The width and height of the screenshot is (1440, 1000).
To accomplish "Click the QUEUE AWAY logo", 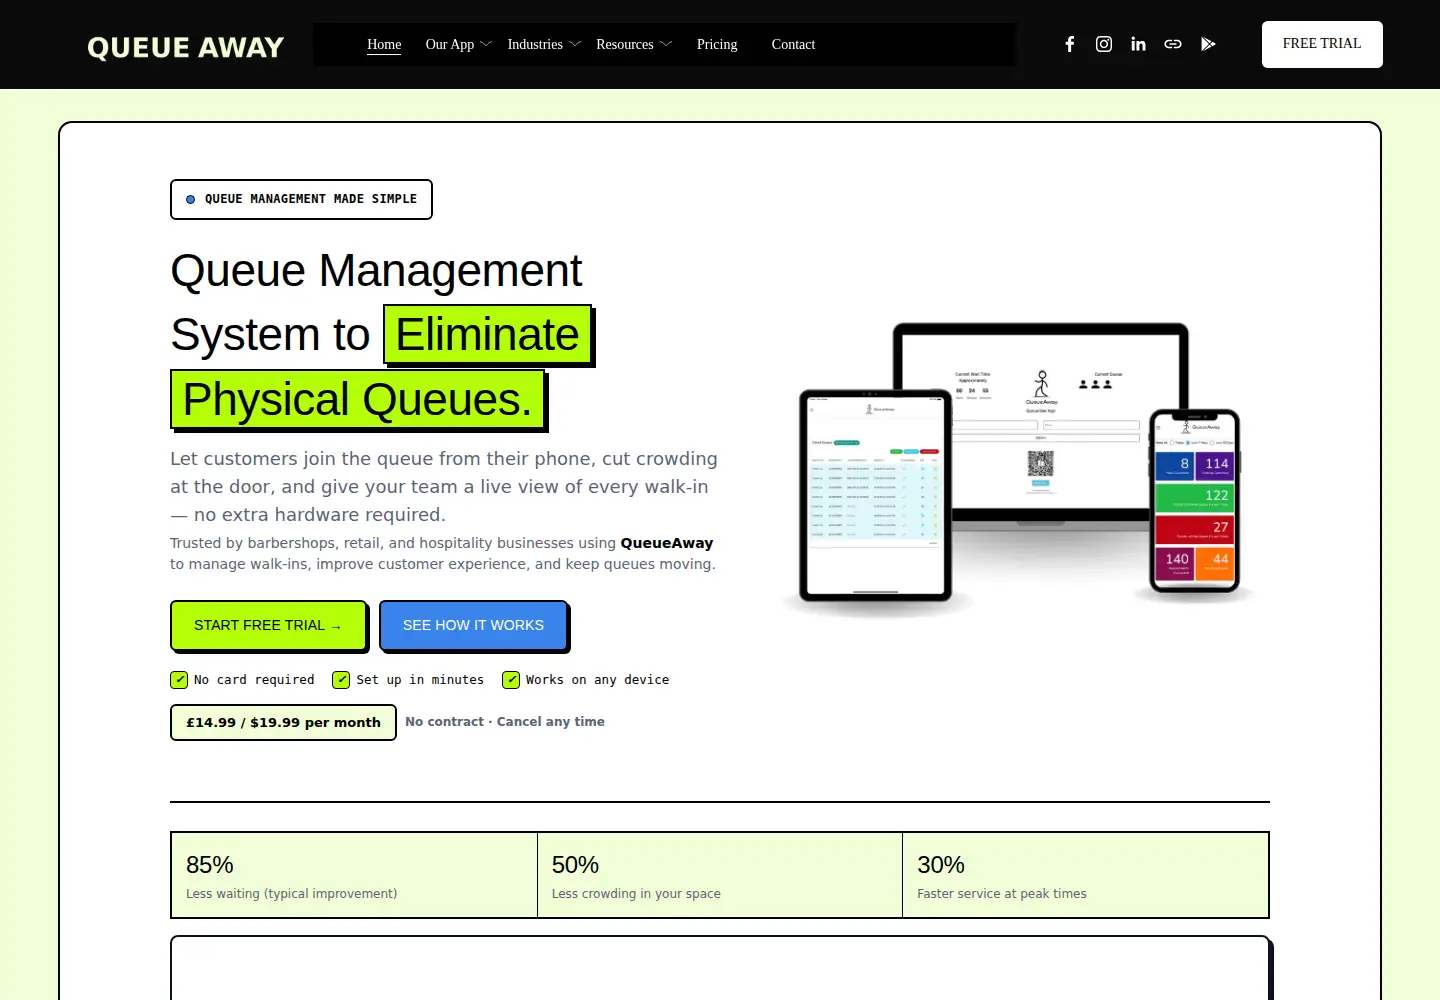I will tap(186, 47).
